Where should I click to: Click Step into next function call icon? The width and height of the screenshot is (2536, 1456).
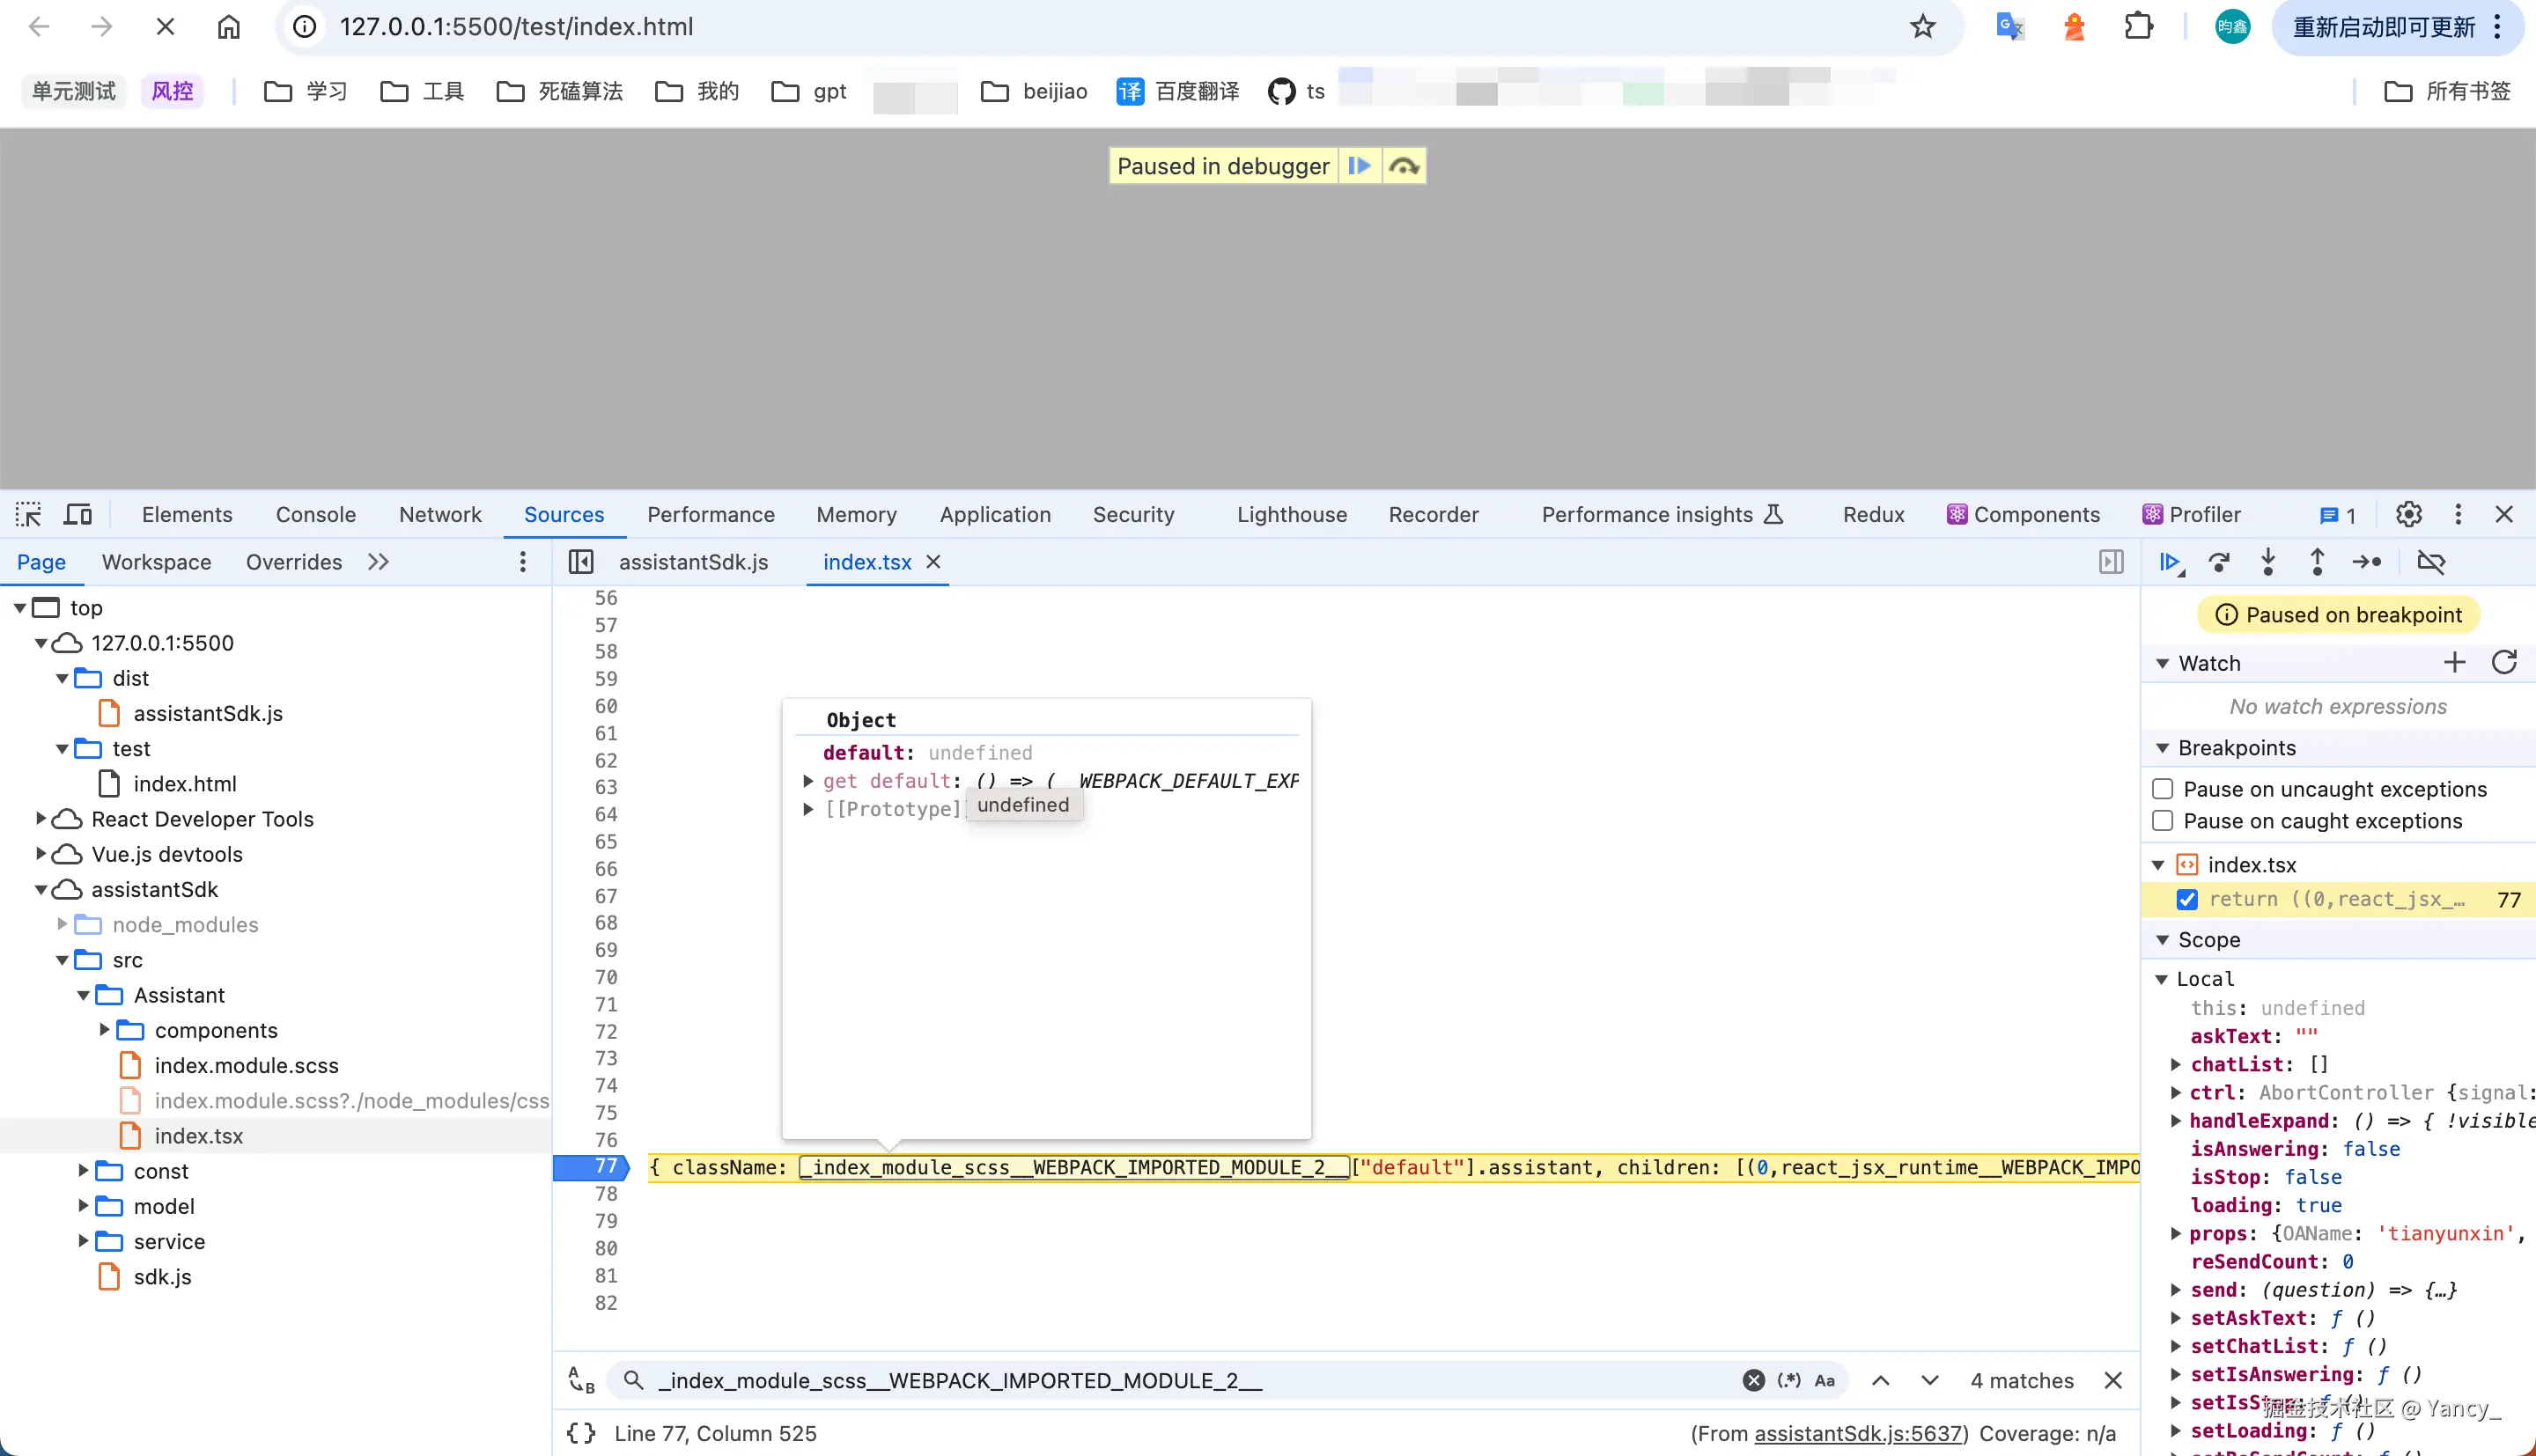click(2268, 562)
